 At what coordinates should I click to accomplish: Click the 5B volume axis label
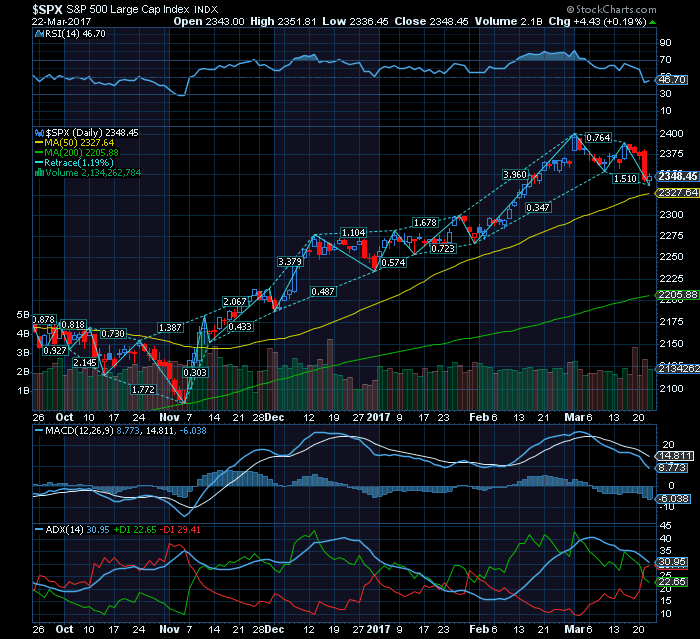click(23, 315)
